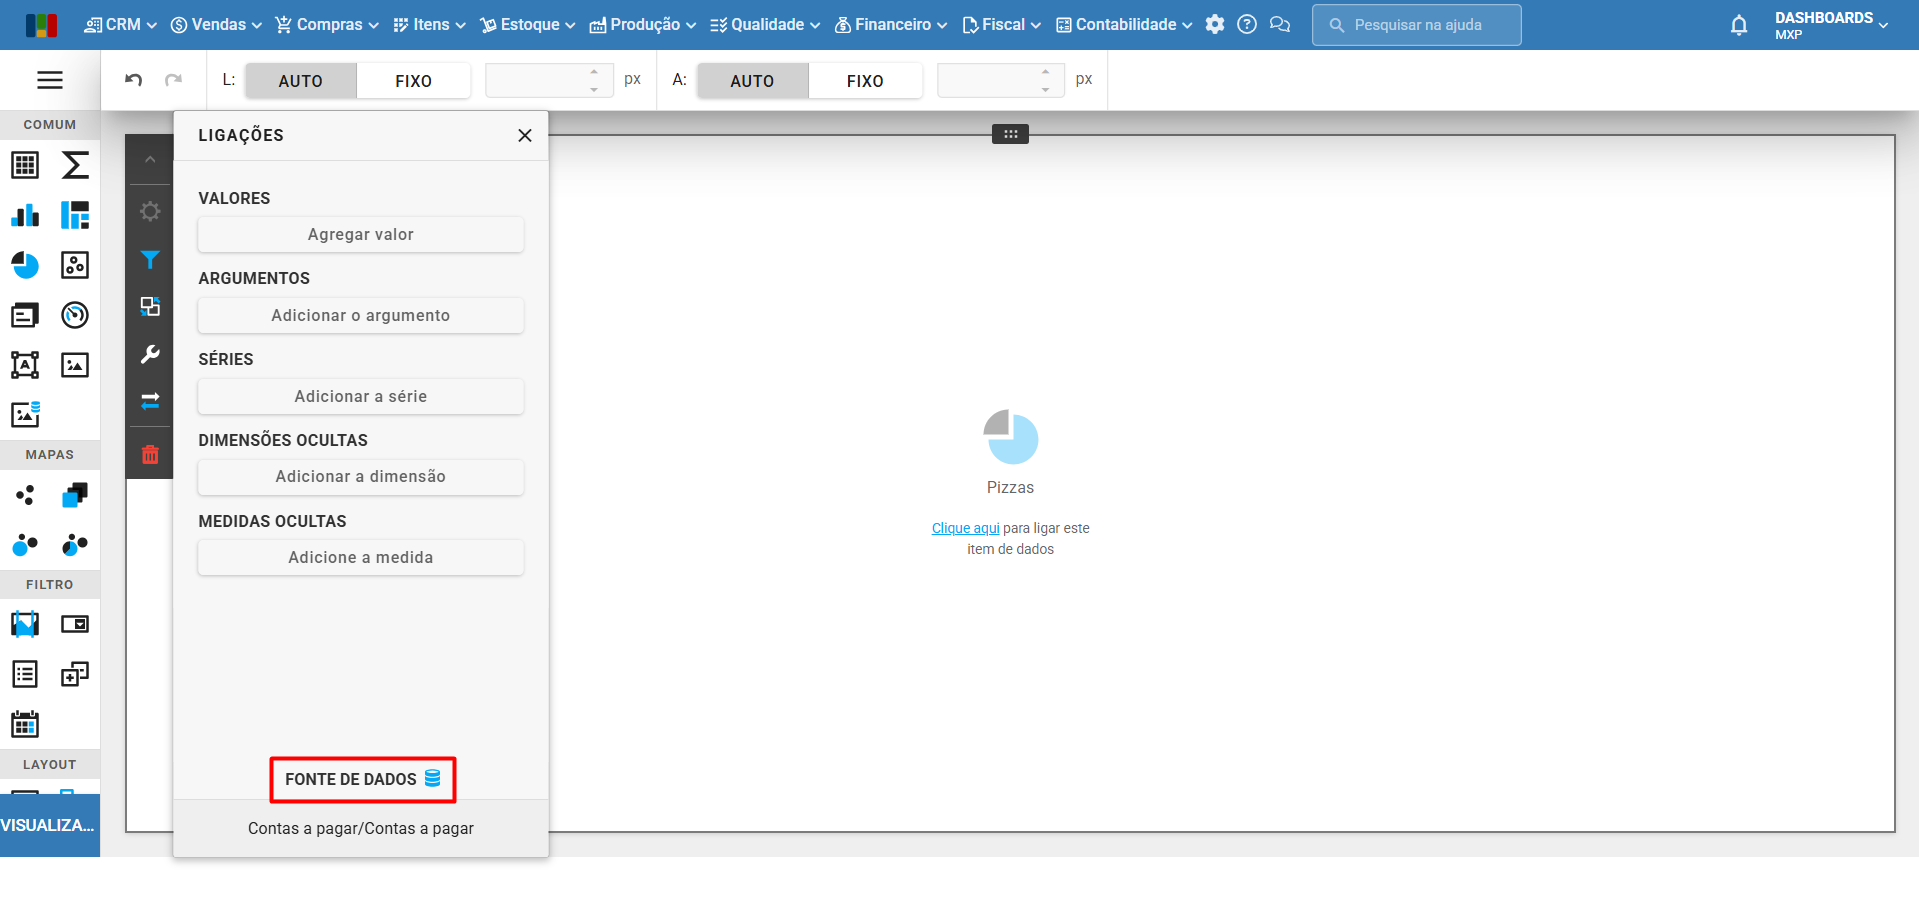This screenshot has height=898, width=1919.
Task: Follow the Clique aqui link
Action: (x=966, y=529)
